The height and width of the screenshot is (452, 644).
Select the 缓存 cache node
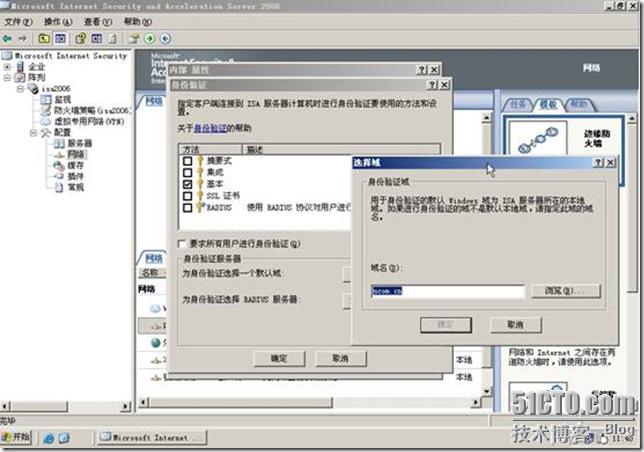(x=76, y=165)
